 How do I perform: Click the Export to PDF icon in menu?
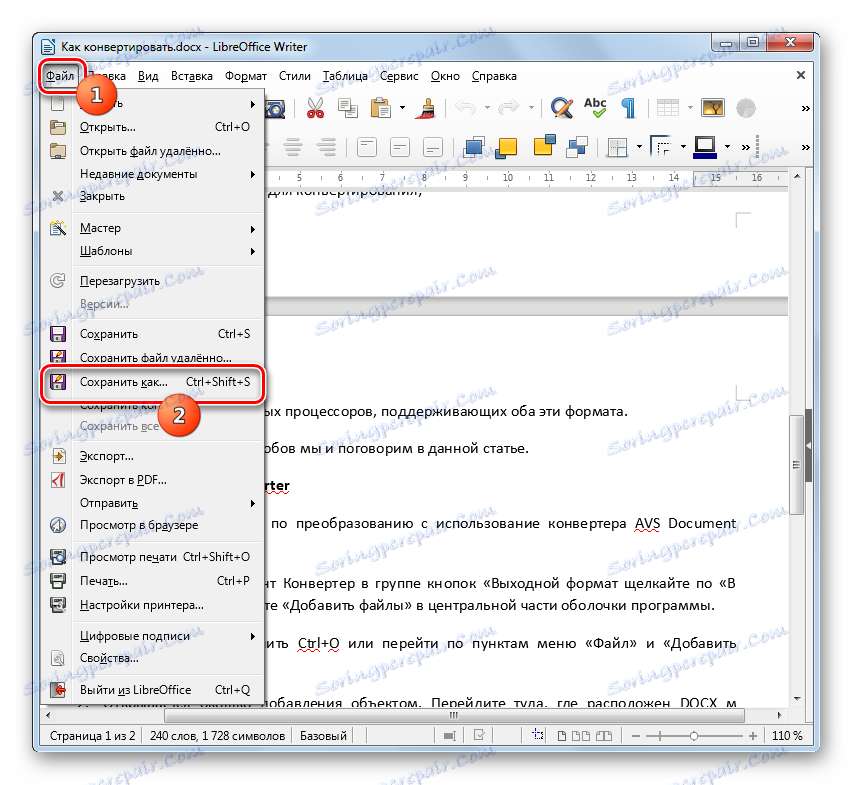[x=58, y=480]
